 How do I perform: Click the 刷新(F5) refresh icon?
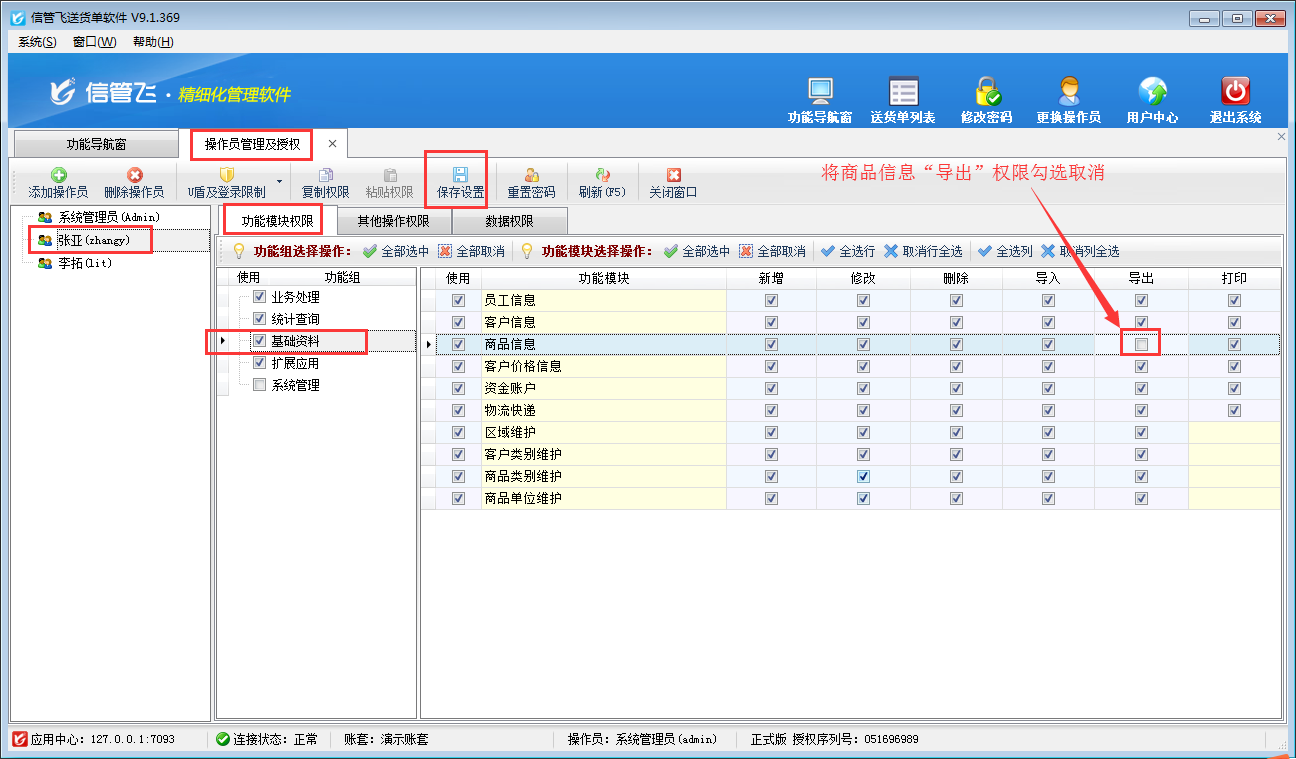[x=602, y=175]
